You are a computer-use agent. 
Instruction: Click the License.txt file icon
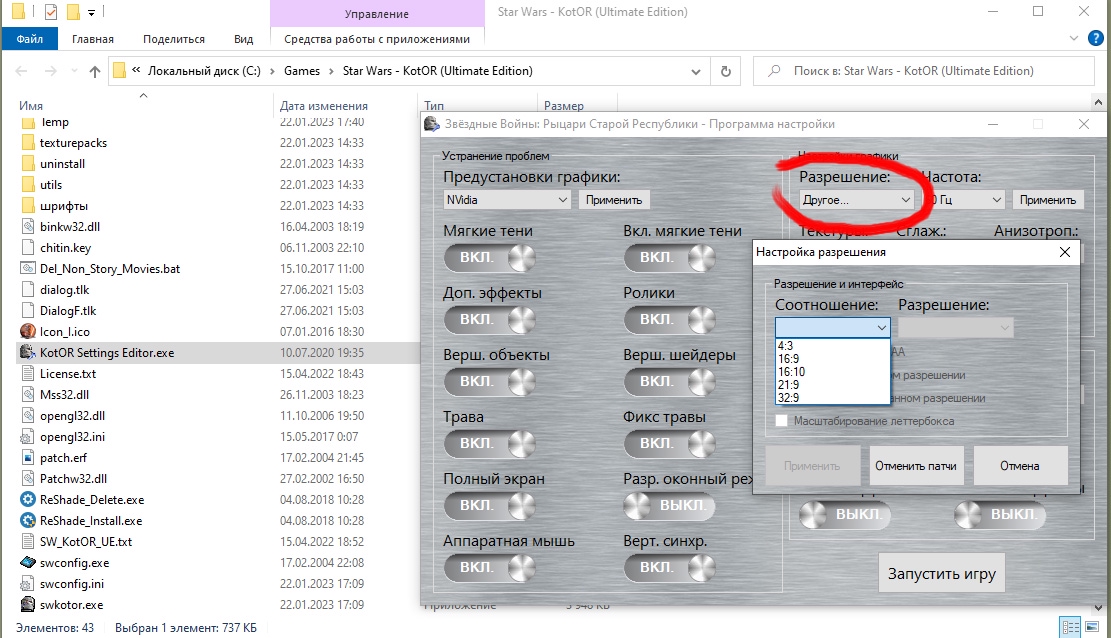coord(28,374)
